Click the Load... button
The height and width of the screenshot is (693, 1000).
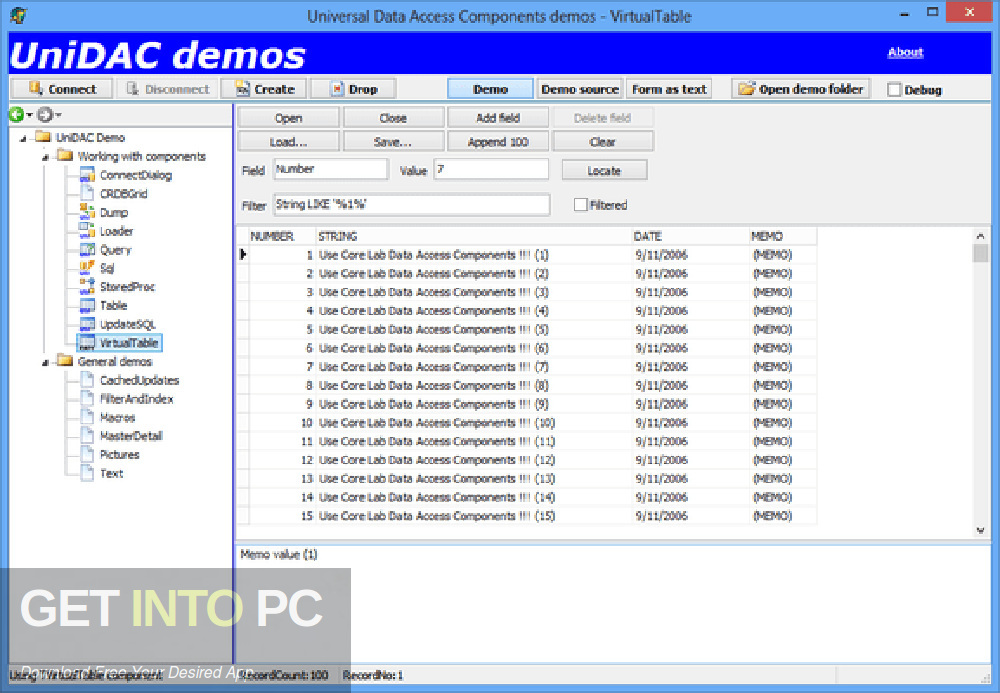coord(288,142)
